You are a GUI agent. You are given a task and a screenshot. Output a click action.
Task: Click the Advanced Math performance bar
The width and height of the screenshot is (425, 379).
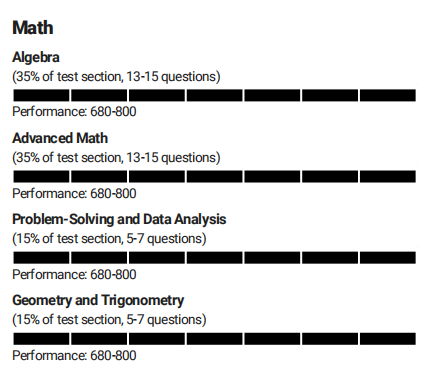point(214,176)
